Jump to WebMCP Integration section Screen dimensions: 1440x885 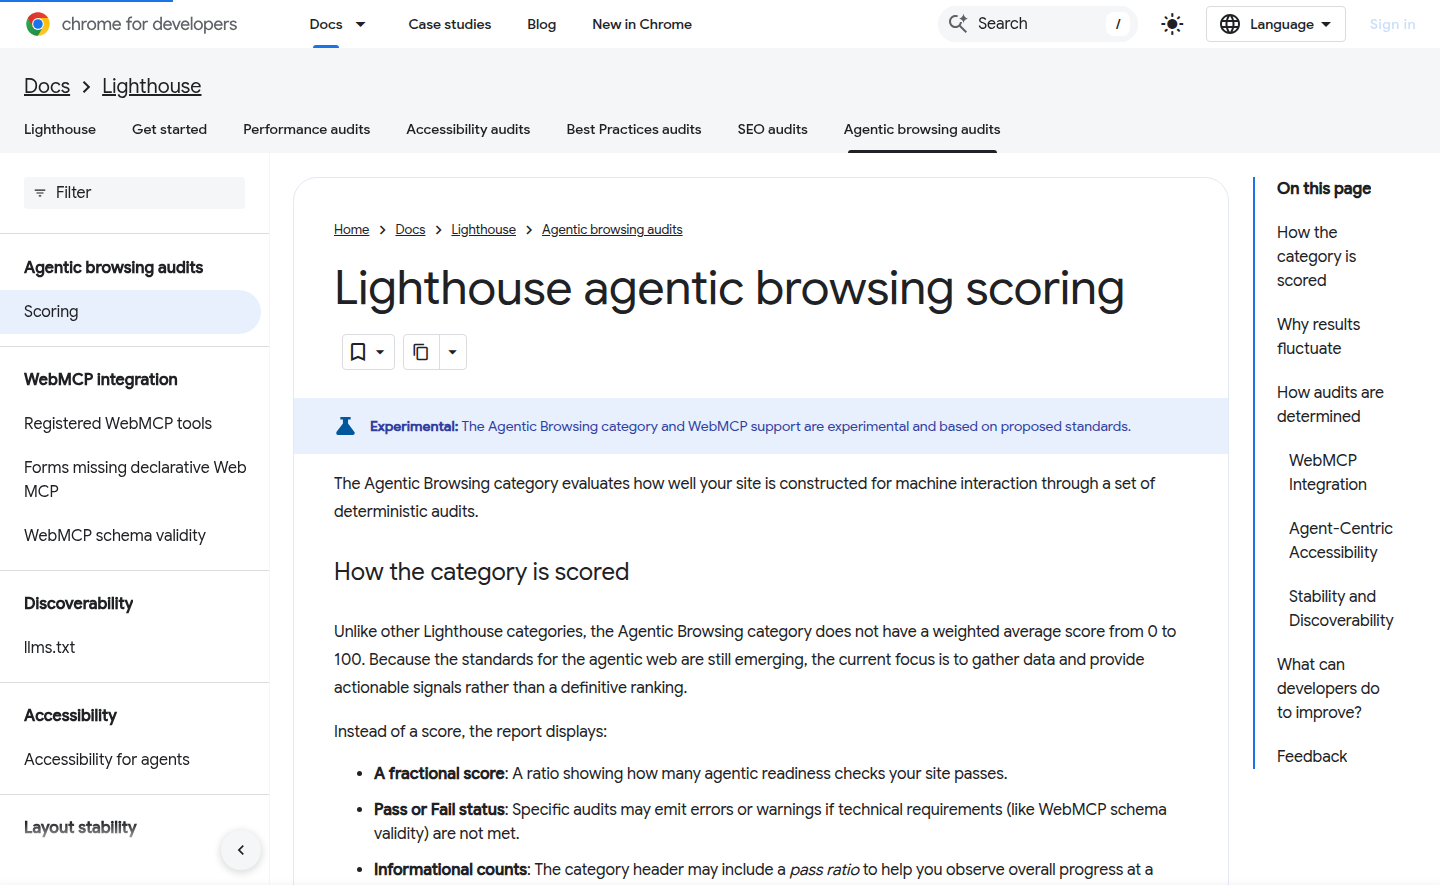pos(1327,472)
